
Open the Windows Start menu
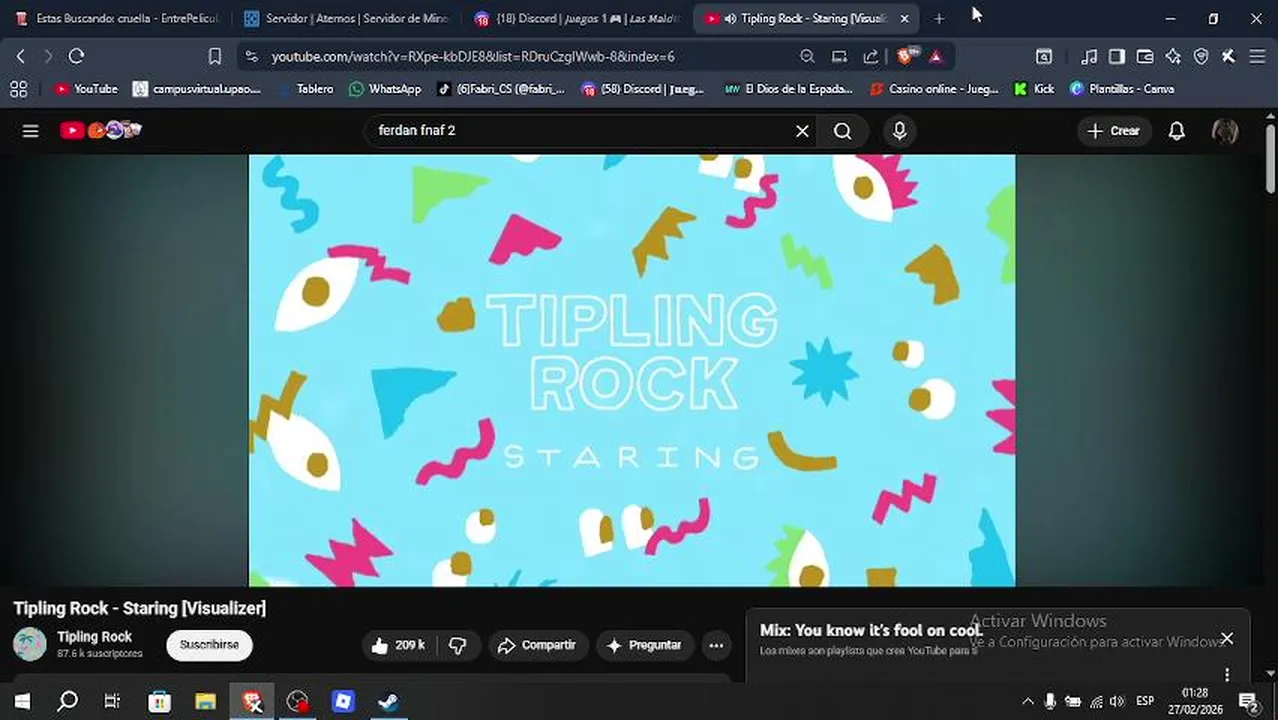pos(22,701)
